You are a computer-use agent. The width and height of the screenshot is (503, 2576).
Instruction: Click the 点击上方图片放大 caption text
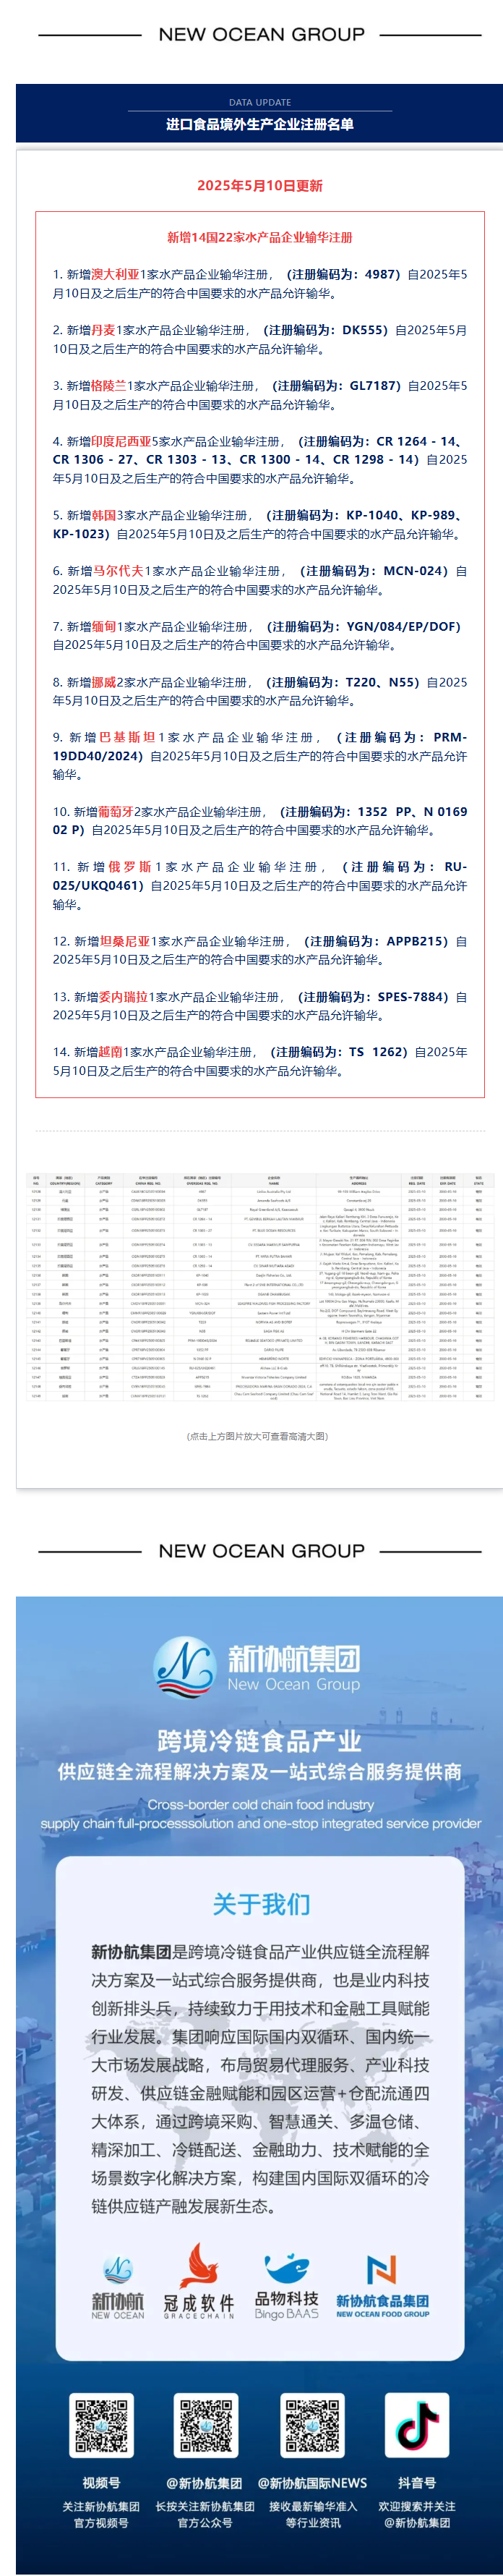point(258,1436)
